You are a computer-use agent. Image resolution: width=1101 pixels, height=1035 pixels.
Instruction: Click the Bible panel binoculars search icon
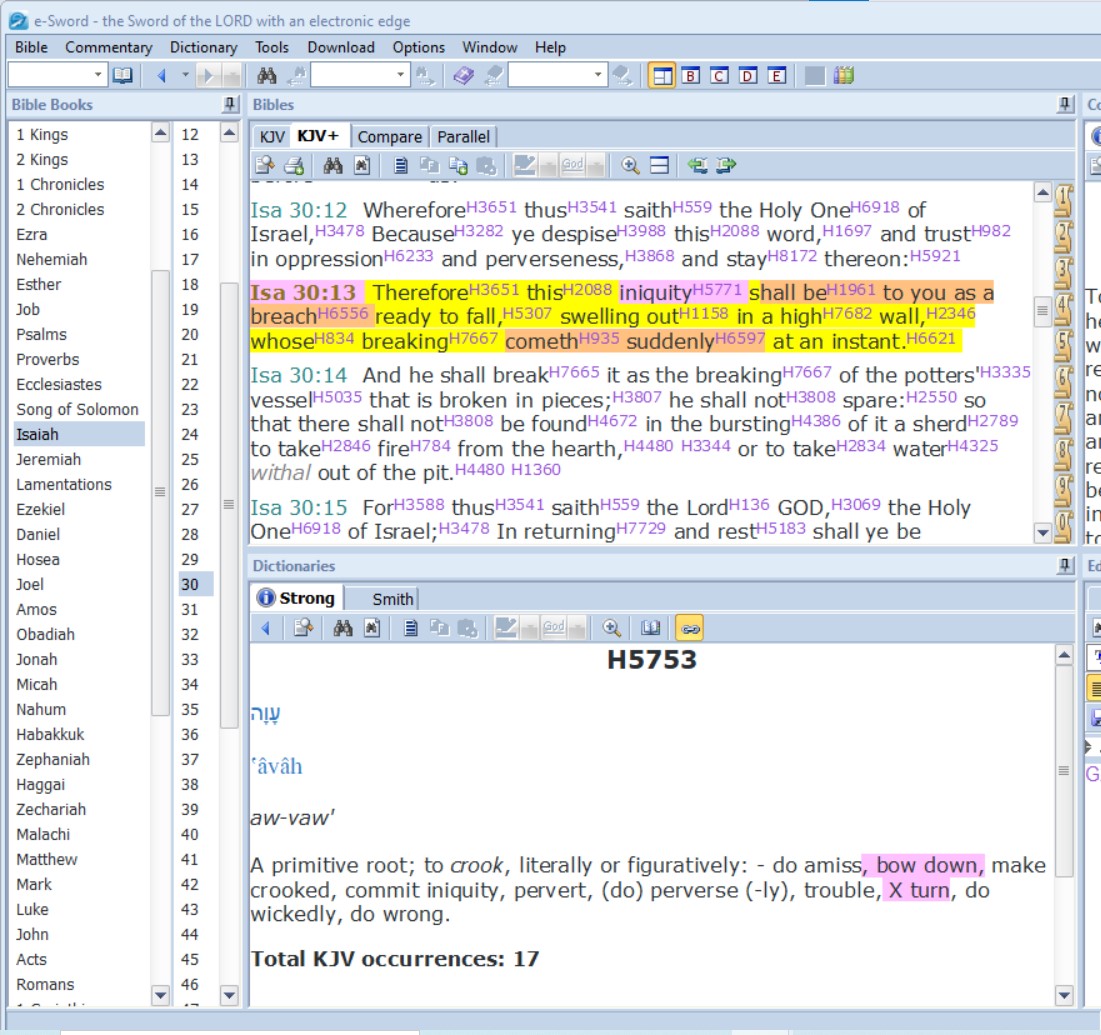click(x=333, y=165)
